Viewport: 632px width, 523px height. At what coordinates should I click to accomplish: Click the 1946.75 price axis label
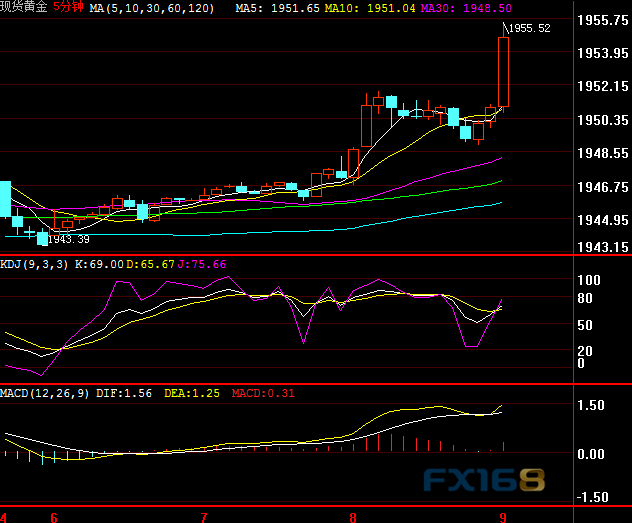(x=603, y=187)
